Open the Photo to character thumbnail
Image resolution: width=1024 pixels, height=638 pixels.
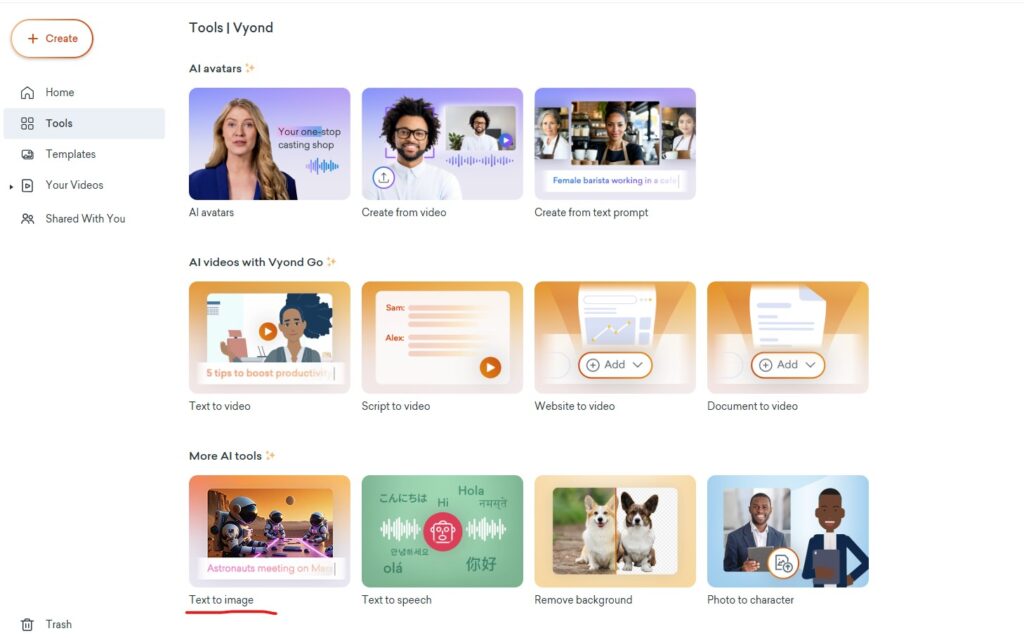788,531
